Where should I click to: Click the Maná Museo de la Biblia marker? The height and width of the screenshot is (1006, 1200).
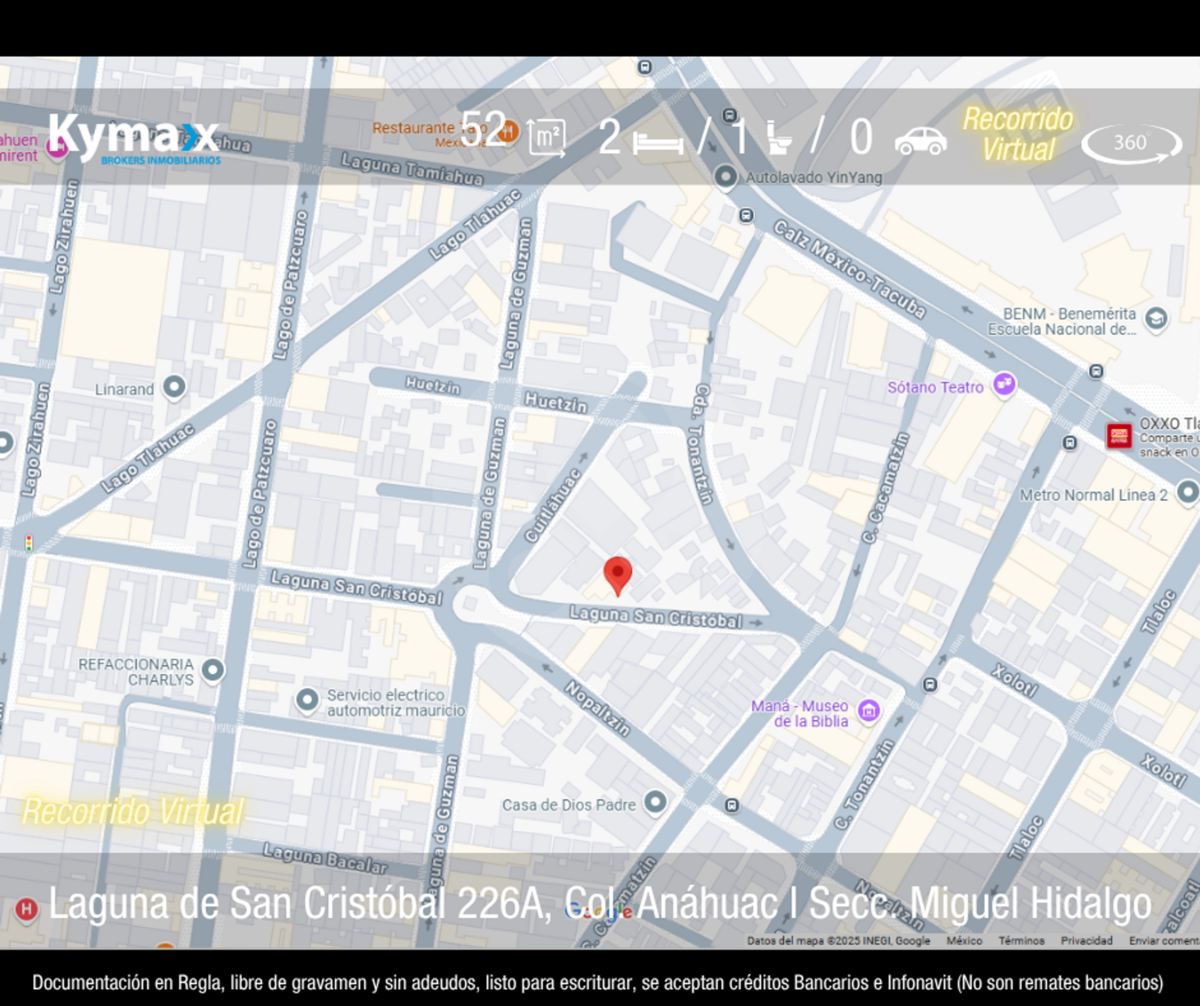[869, 711]
